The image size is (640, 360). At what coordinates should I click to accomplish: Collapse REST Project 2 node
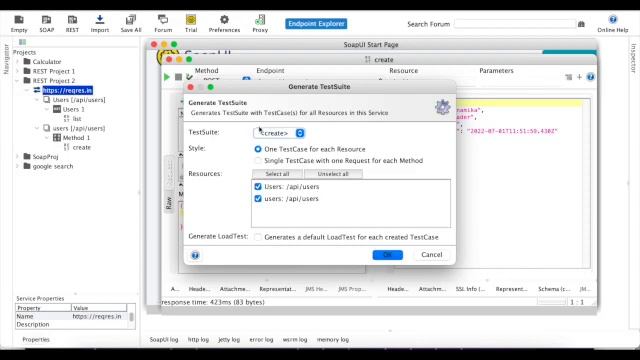pyautogui.click(x=18, y=81)
